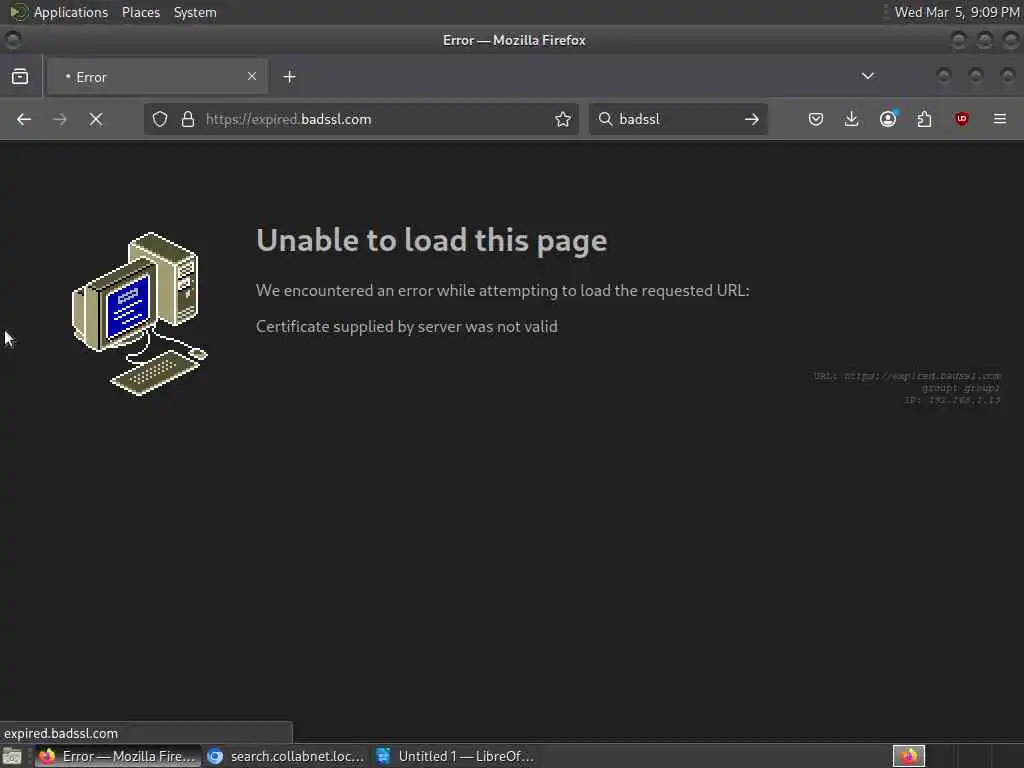Open the Downloads panel
Viewport: 1024px width, 768px height.
coord(852,120)
